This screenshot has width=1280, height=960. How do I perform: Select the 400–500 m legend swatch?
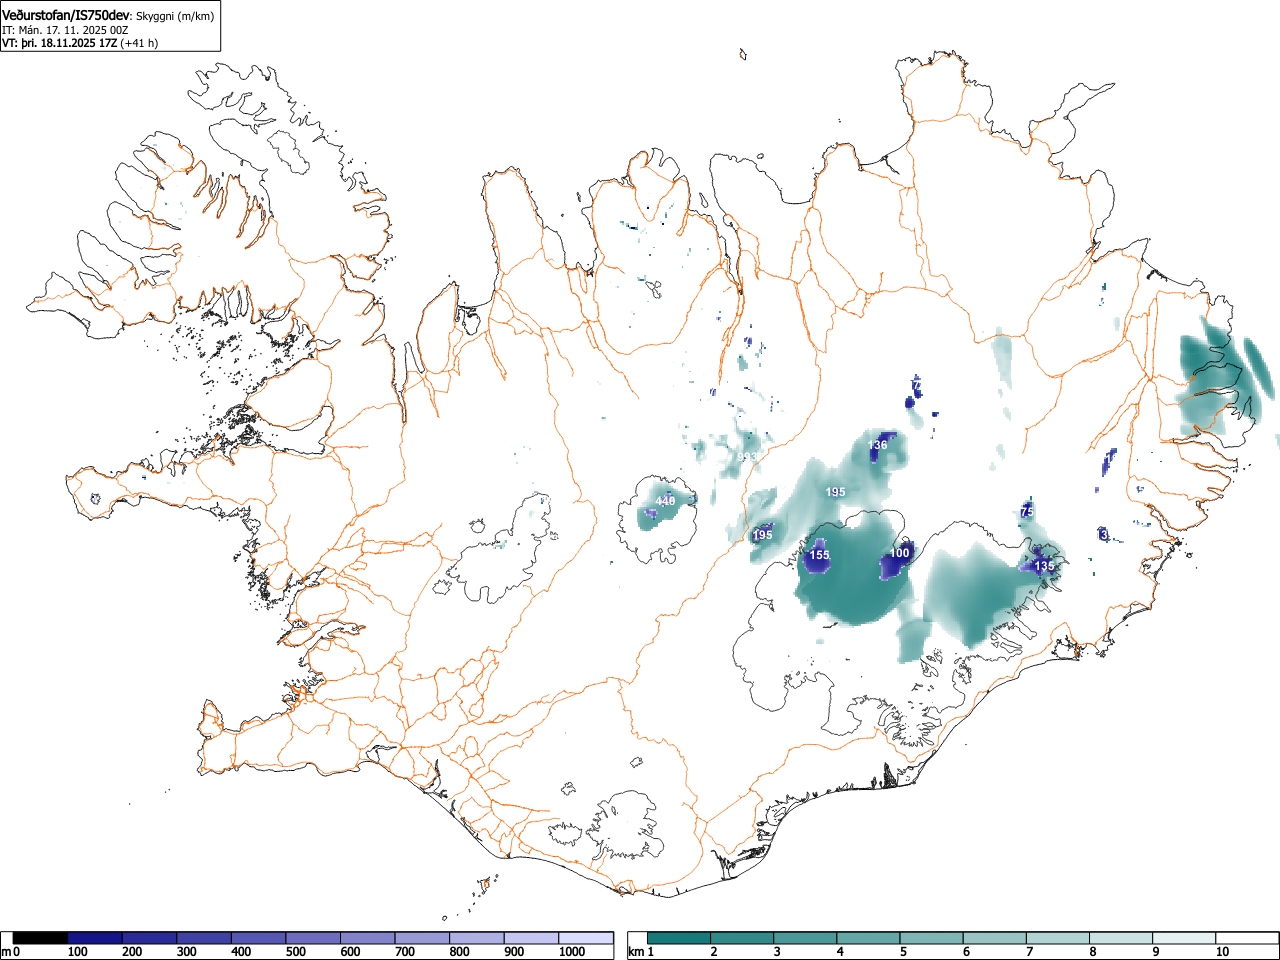[x=259, y=938]
